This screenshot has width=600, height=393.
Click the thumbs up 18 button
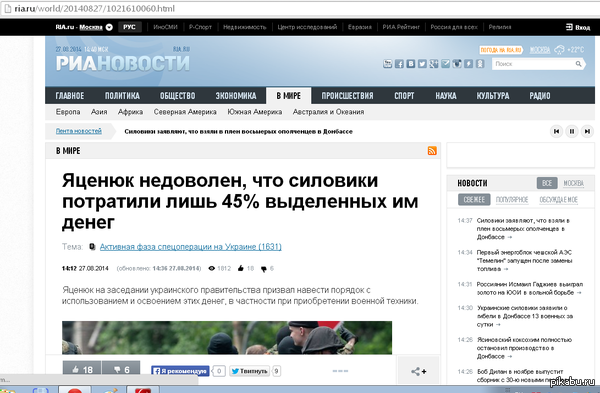pos(82,369)
